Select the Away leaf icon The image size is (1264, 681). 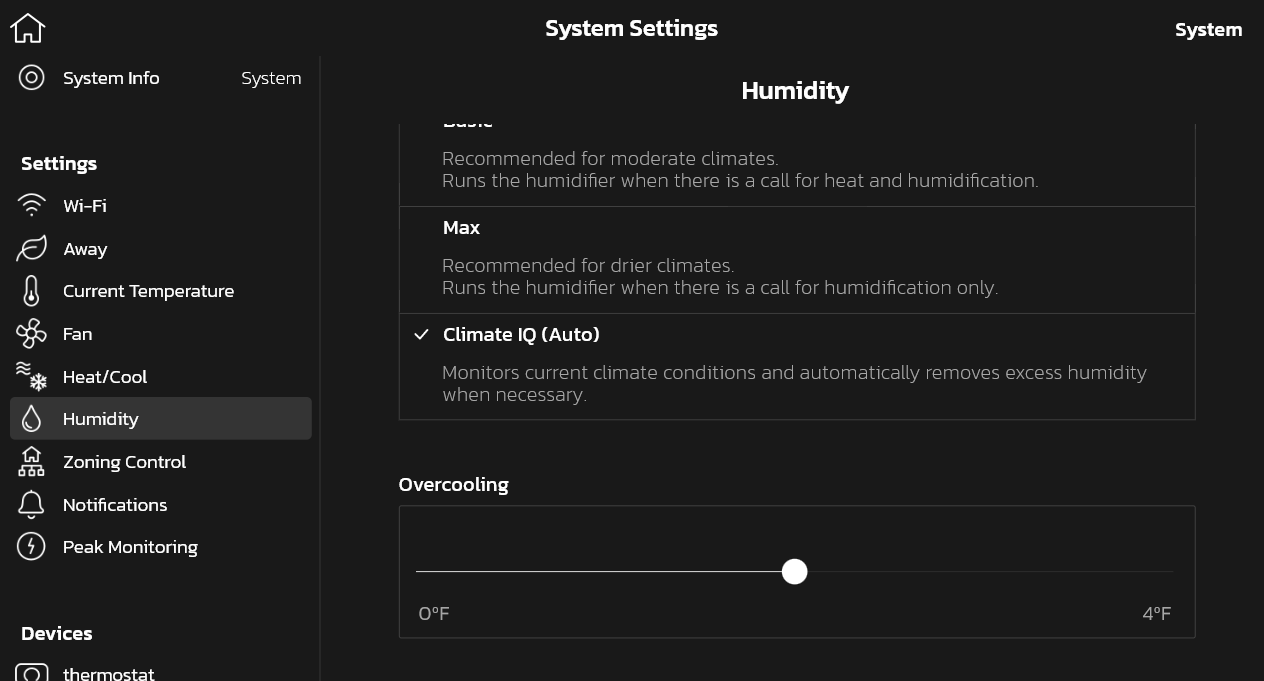click(32, 249)
